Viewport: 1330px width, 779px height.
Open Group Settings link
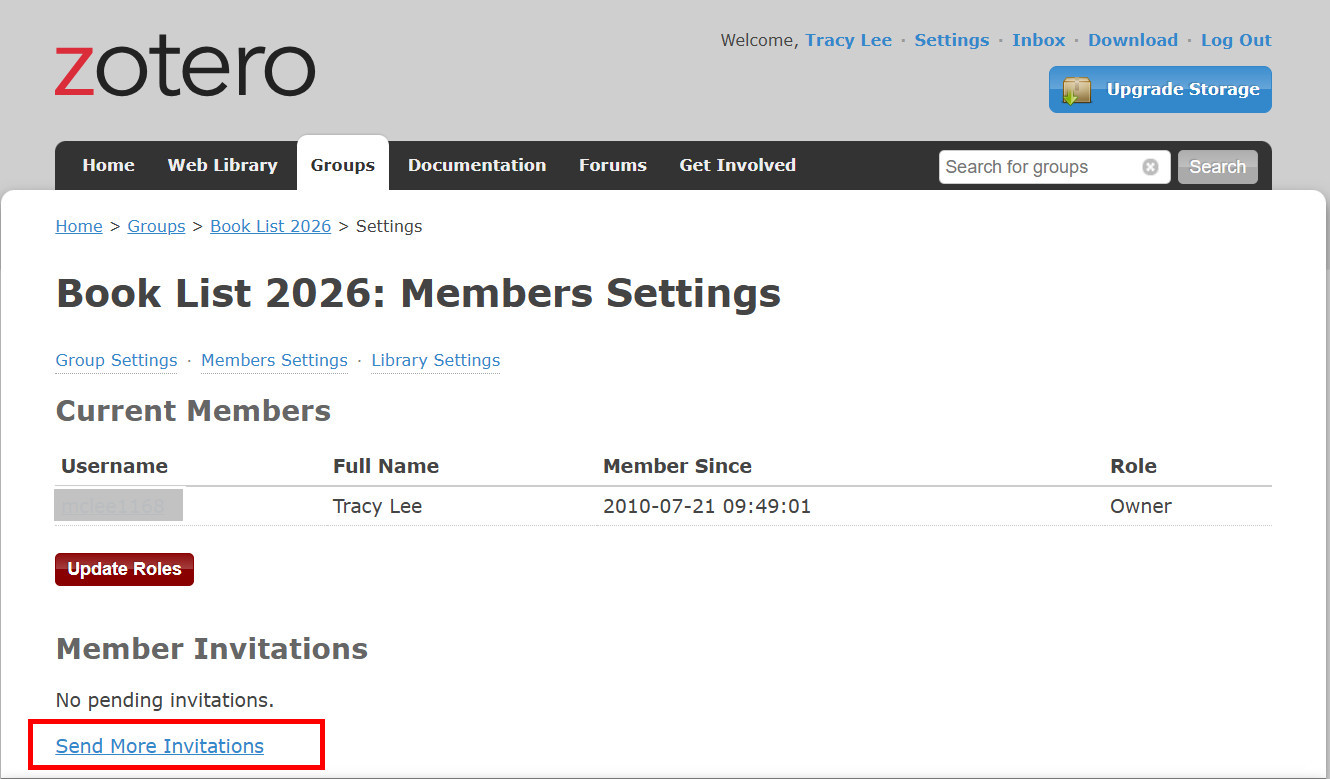116,360
